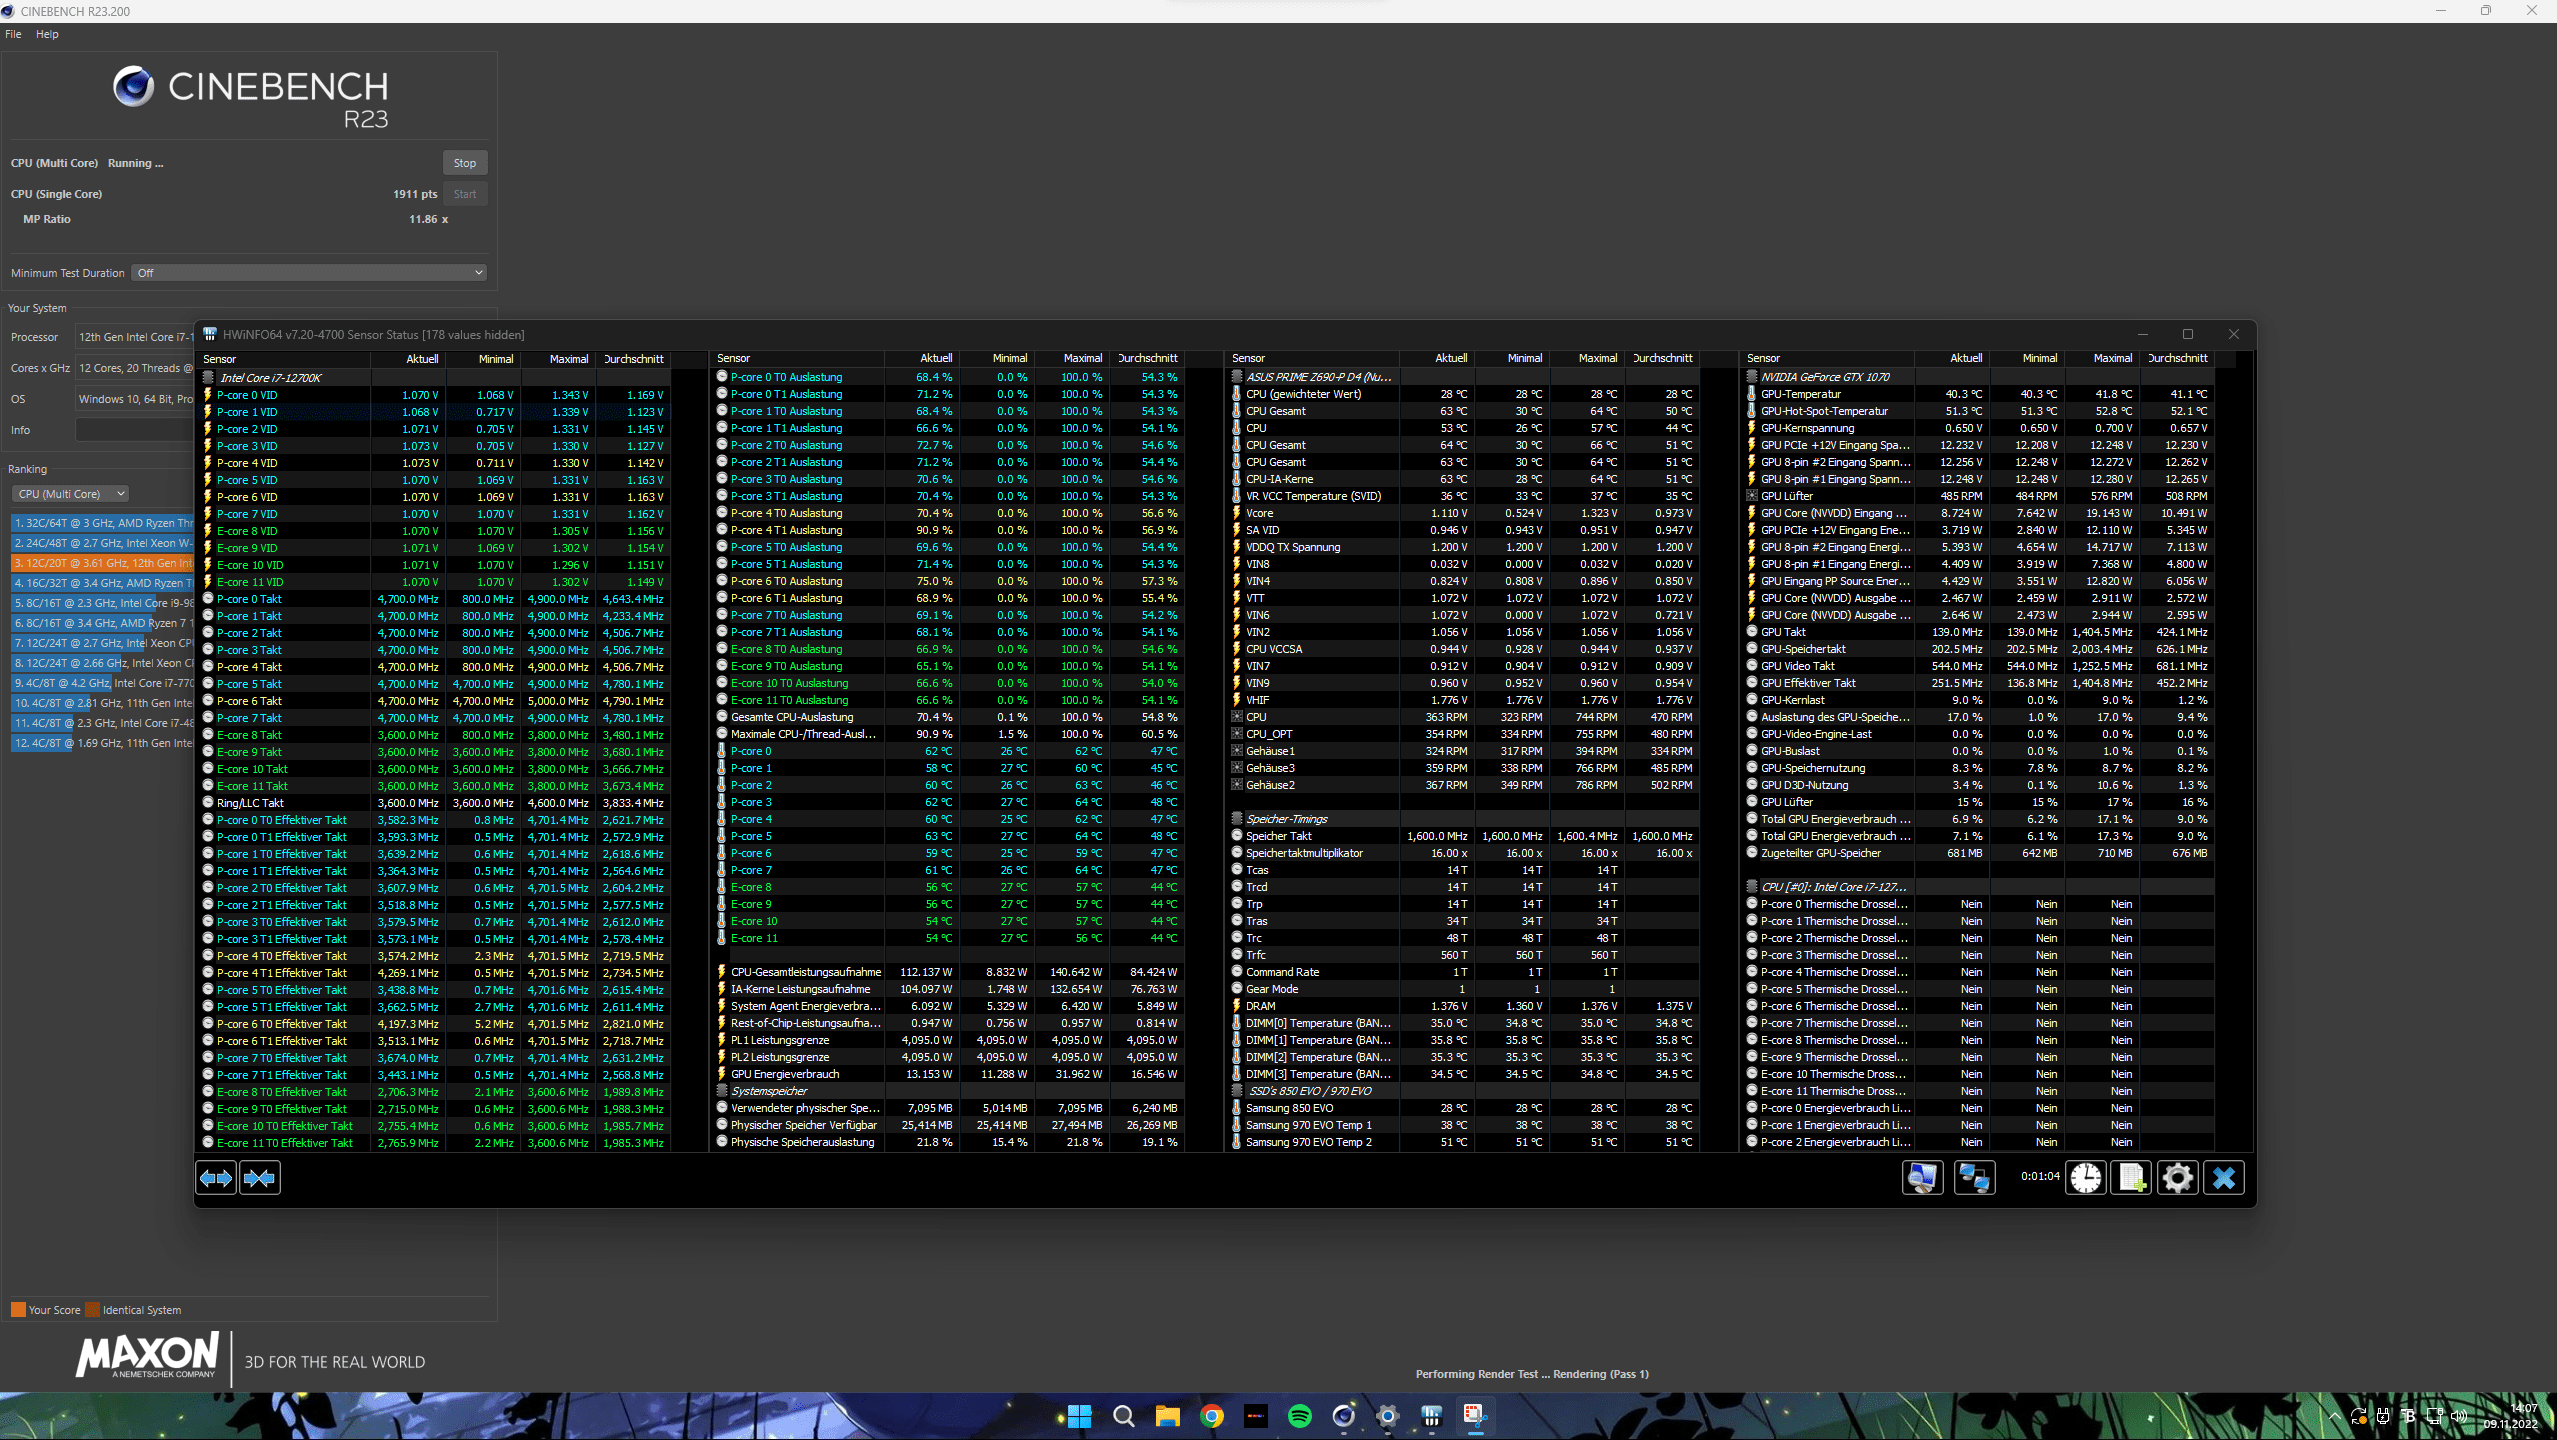The height and width of the screenshot is (1440, 2557).
Task: Click power plug tray icon
Action: click(2384, 1416)
